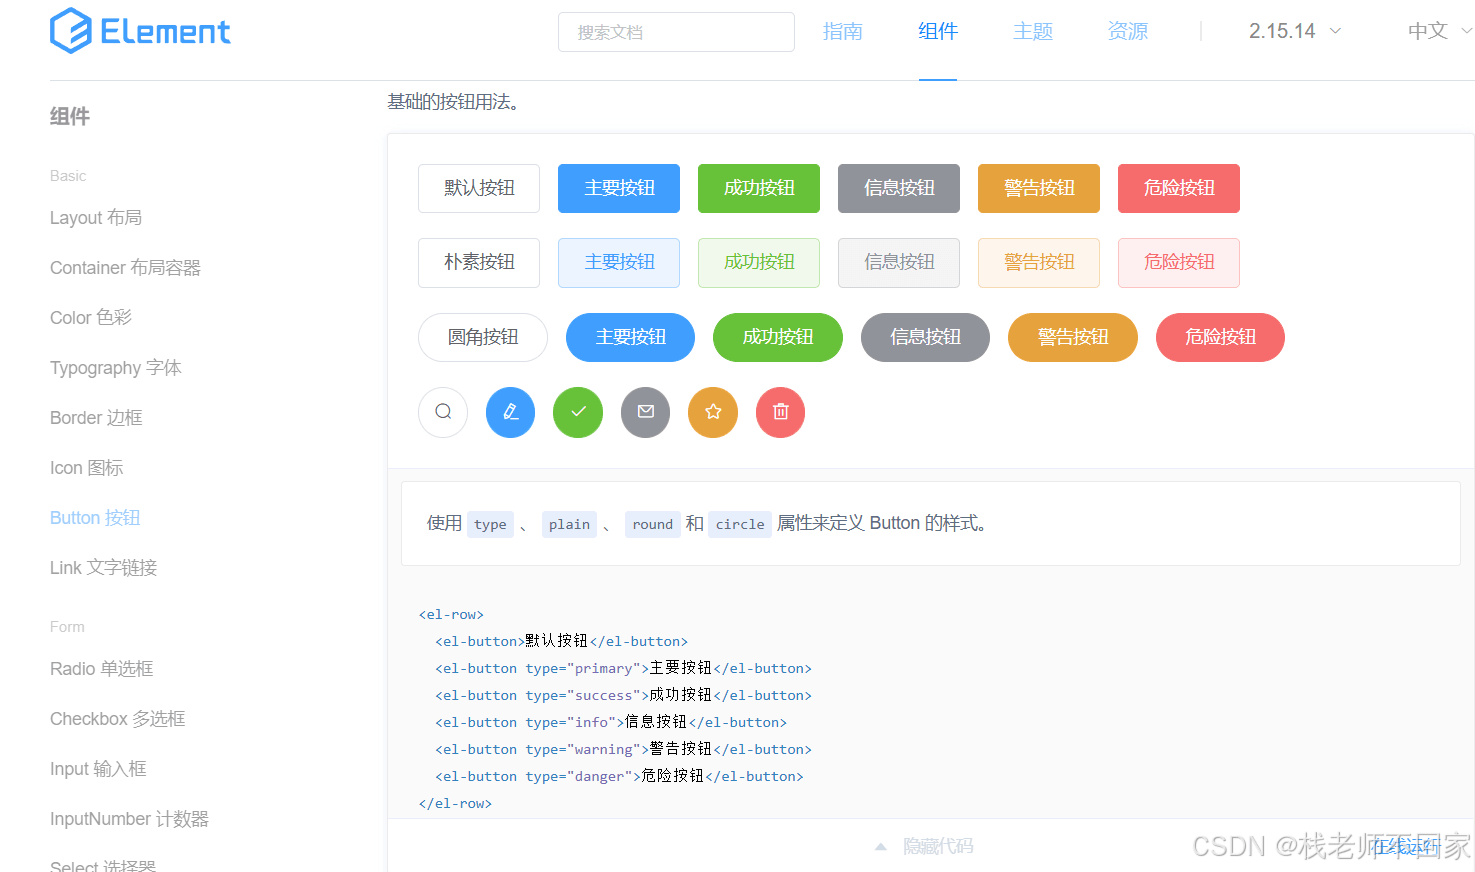Screen dimensions: 1475x872
Task: Click the round red 危险按钮 button
Action: (1220, 337)
